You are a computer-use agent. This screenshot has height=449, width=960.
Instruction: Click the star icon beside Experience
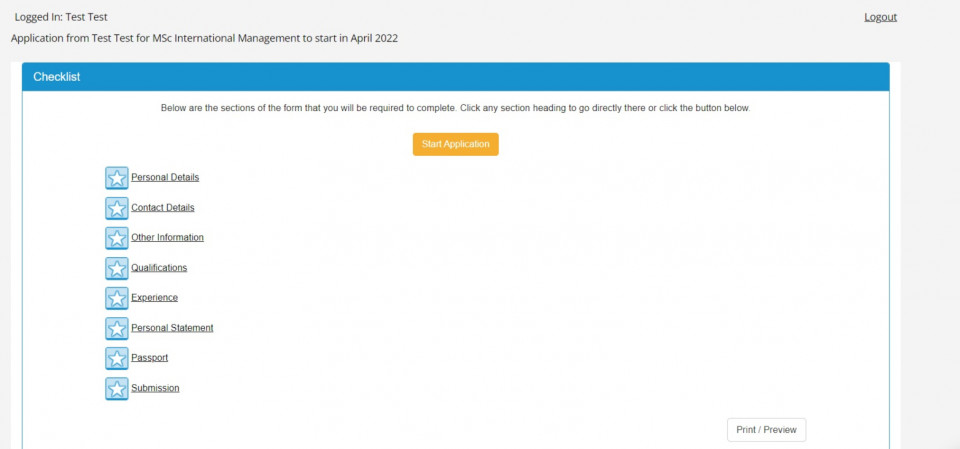116,298
